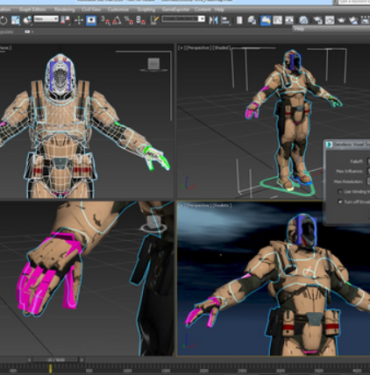The image size is (370, 375).
Task: Click the Render in Cloud teapot icon
Action: pyautogui.click(x=353, y=20)
